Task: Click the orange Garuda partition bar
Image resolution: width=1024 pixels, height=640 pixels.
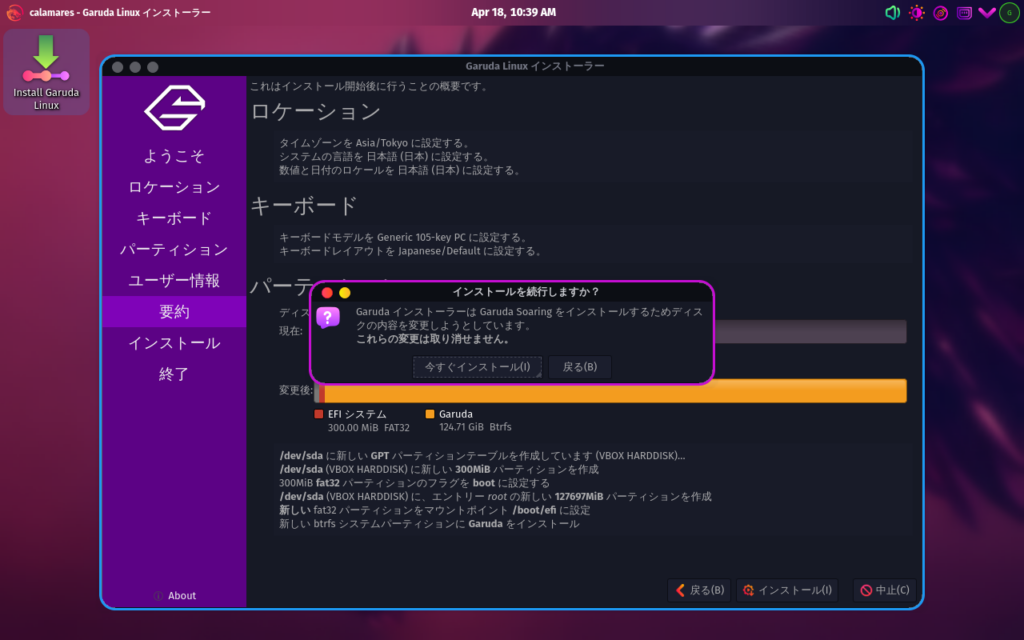Action: (x=615, y=391)
